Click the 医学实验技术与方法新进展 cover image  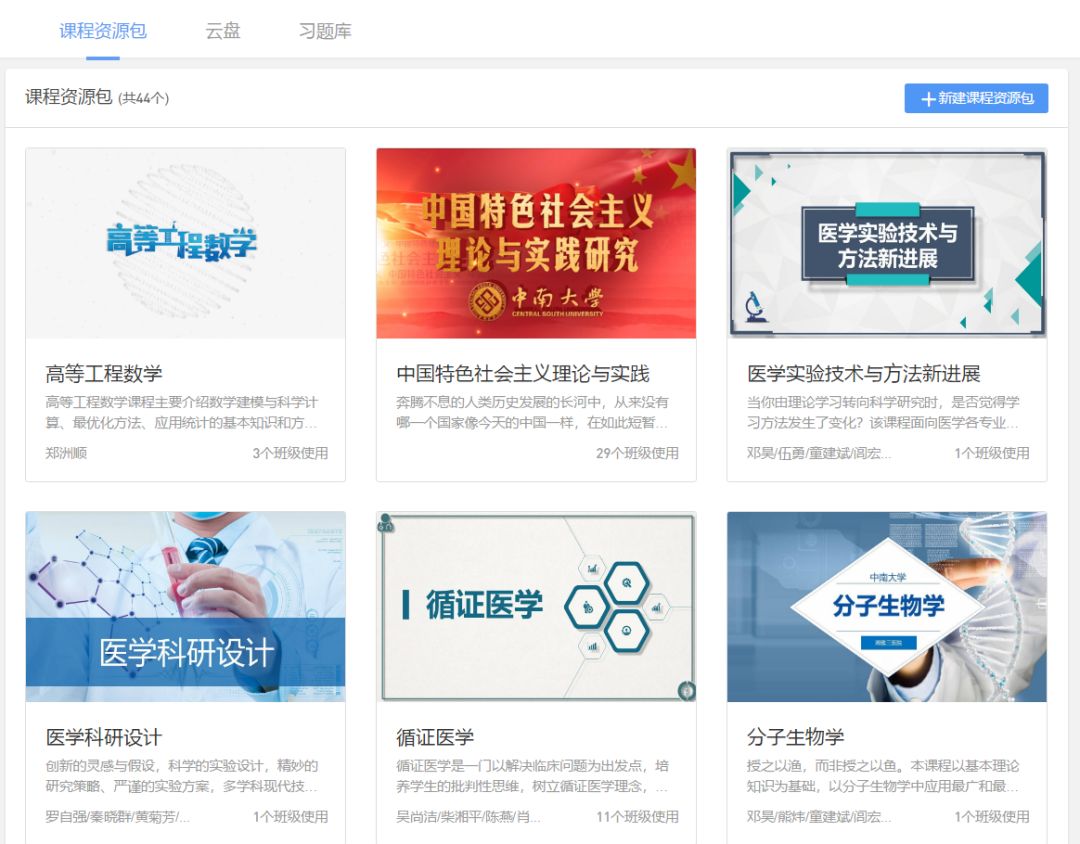[887, 243]
